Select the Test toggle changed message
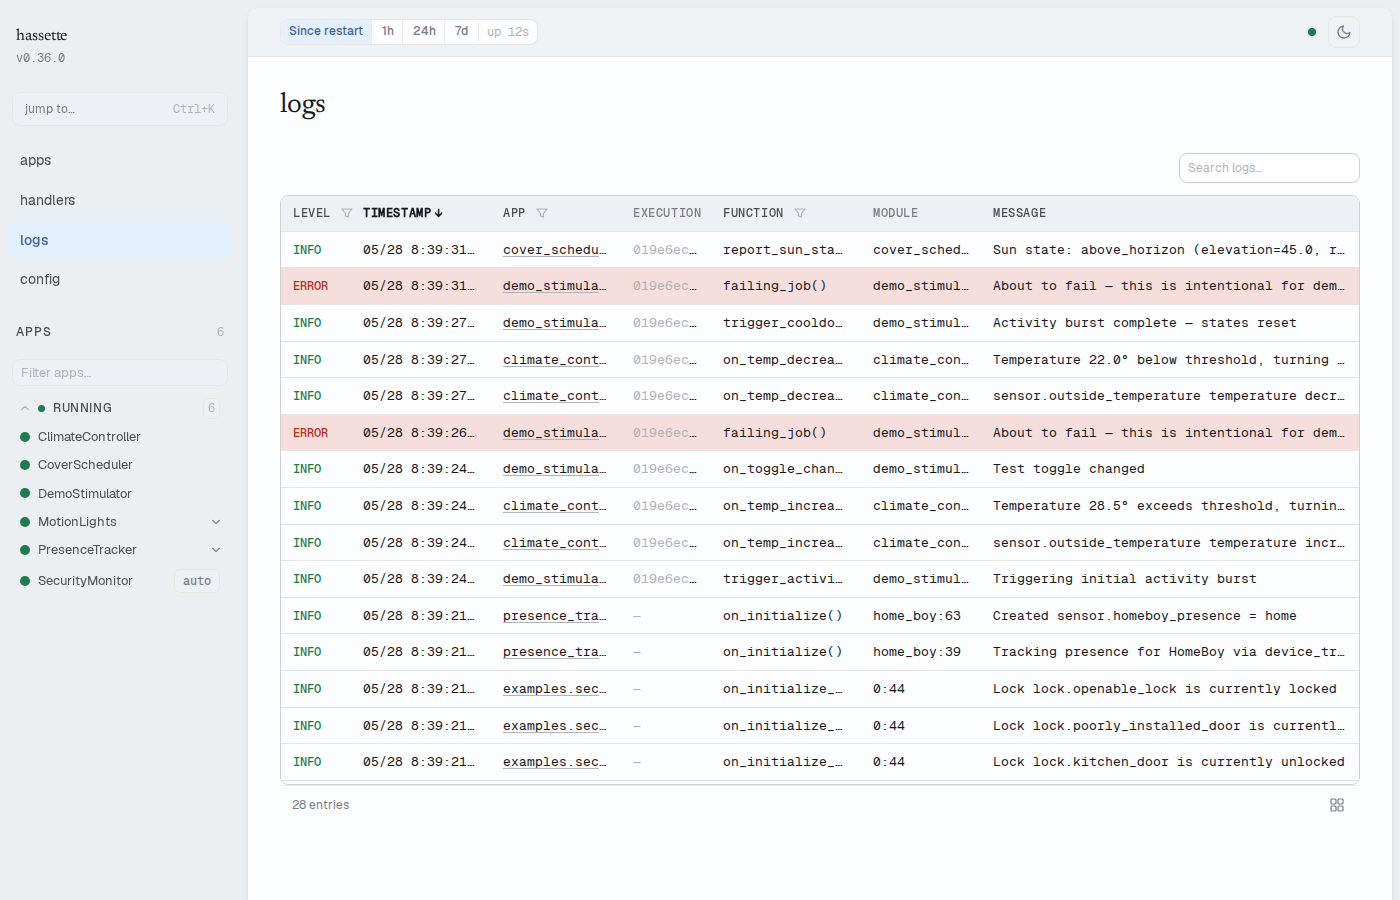 [x=1068, y=469]
